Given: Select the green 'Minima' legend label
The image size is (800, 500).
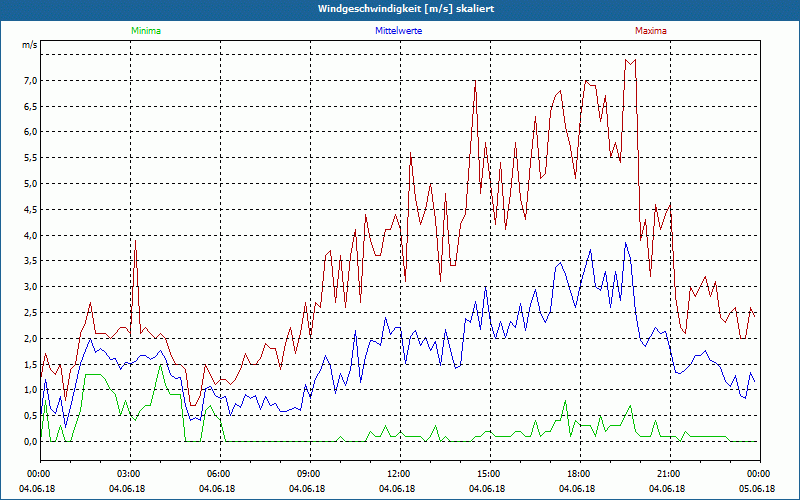Looking at the screenshot, I should [x=146, y=31].
